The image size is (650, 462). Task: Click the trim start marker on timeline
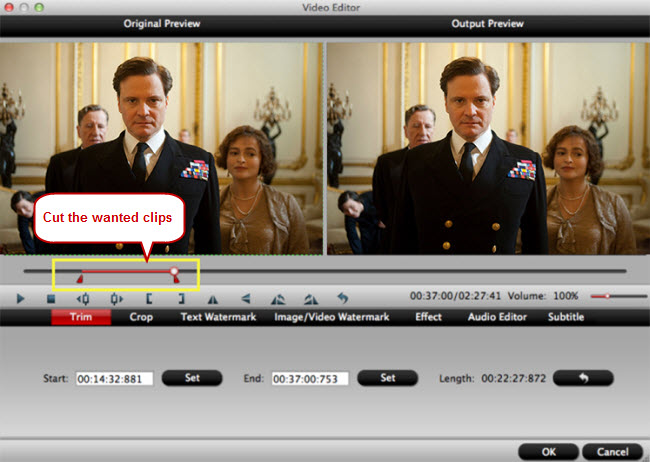80,279
